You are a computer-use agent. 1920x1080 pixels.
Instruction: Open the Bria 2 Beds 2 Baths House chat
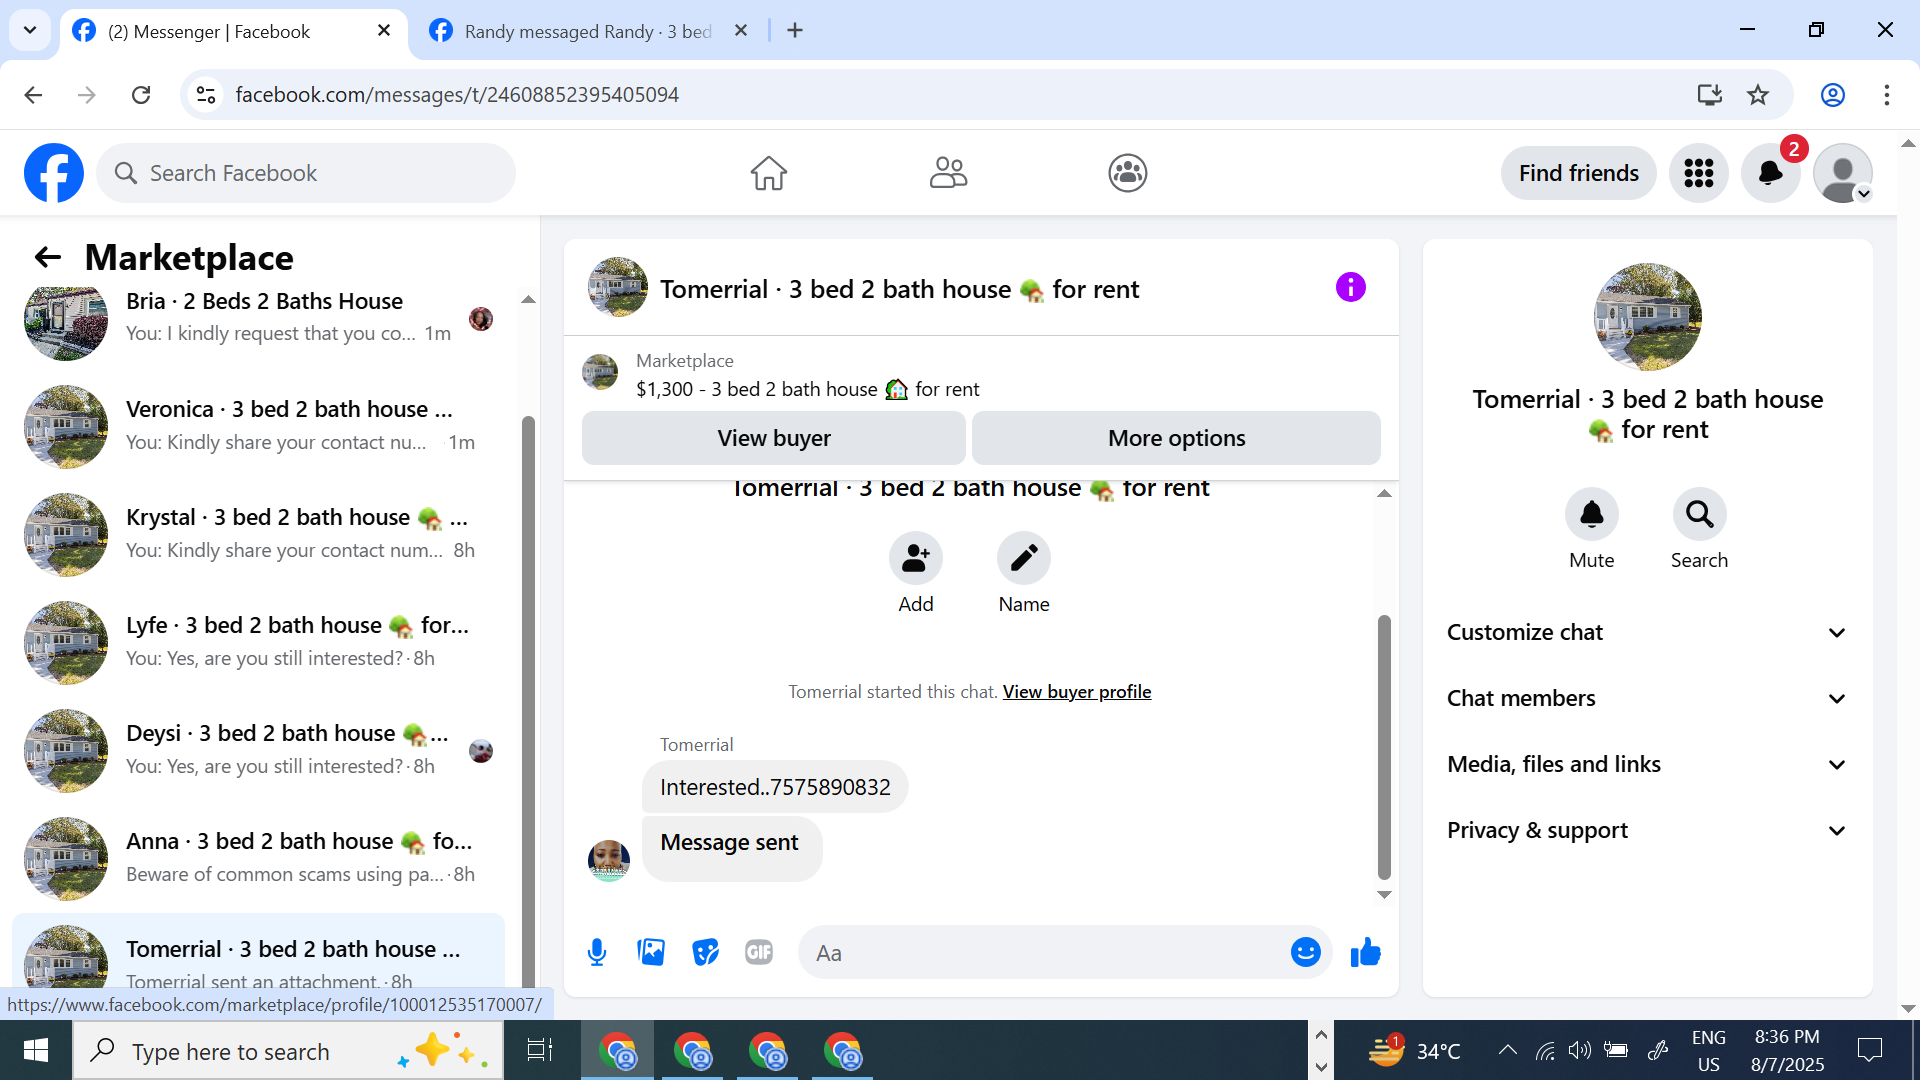(258, 318)
